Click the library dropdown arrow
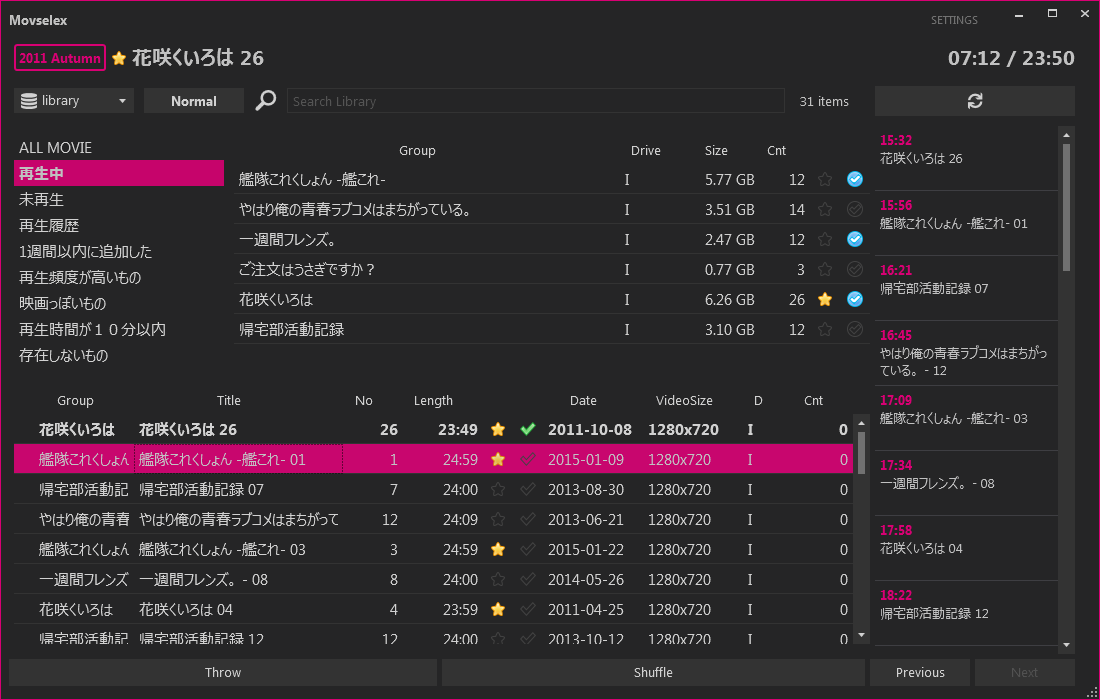Image resolution: width=1100 pixels, height=700 pixels. (122, 101)
